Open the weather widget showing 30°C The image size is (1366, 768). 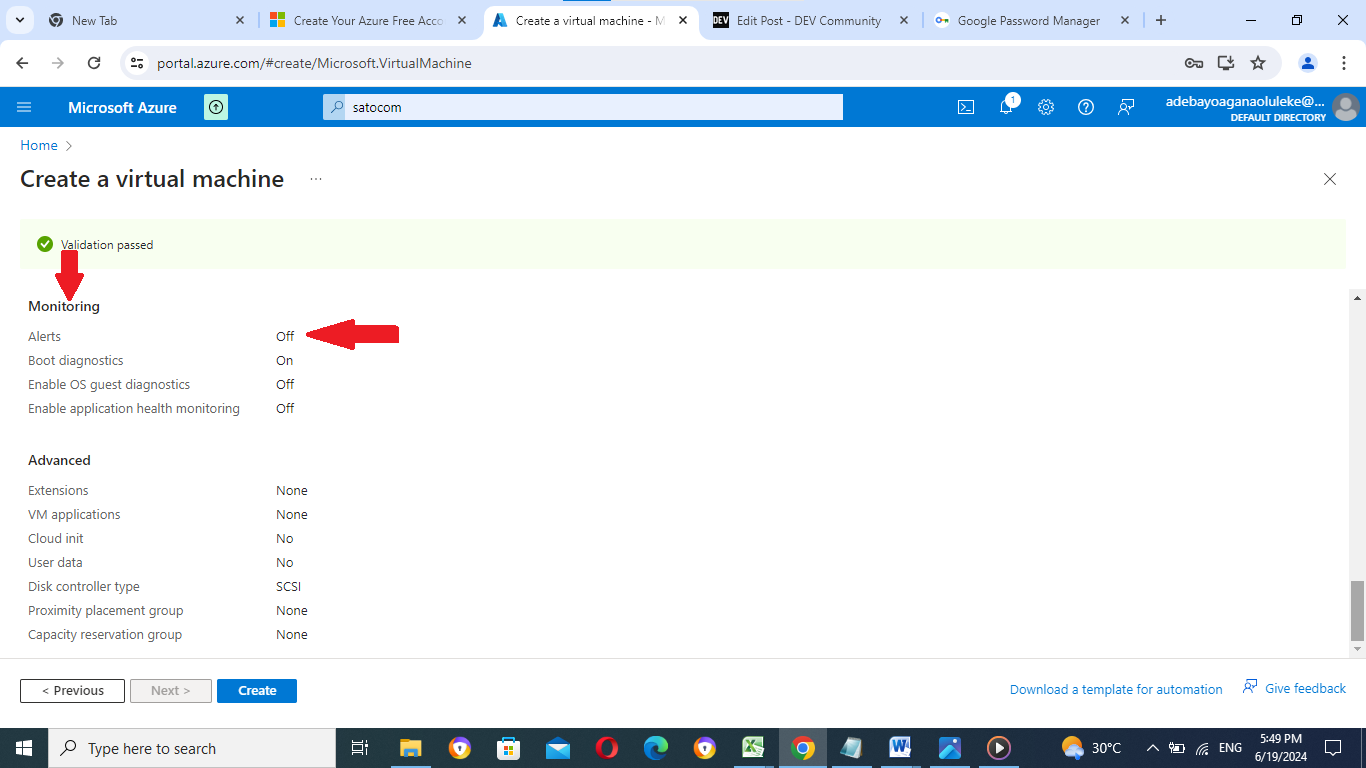1091,748
